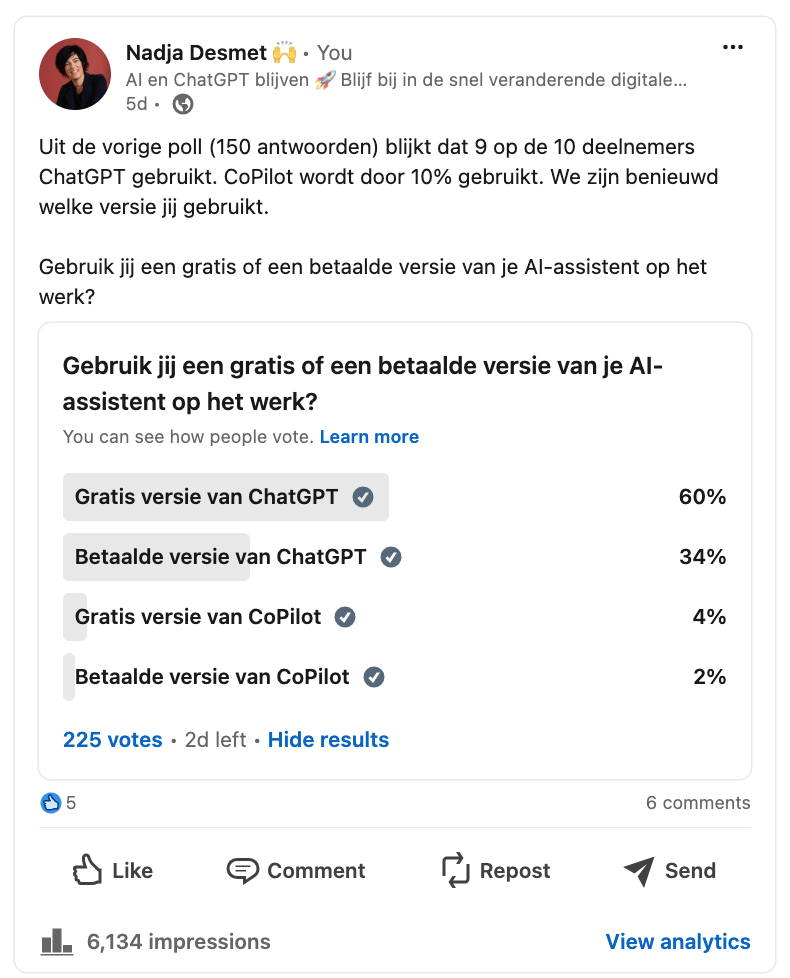Screen dimensions: 790x978
Task: Select the Gratis versie van CoPilot option
Action: (x=395, y=617)
